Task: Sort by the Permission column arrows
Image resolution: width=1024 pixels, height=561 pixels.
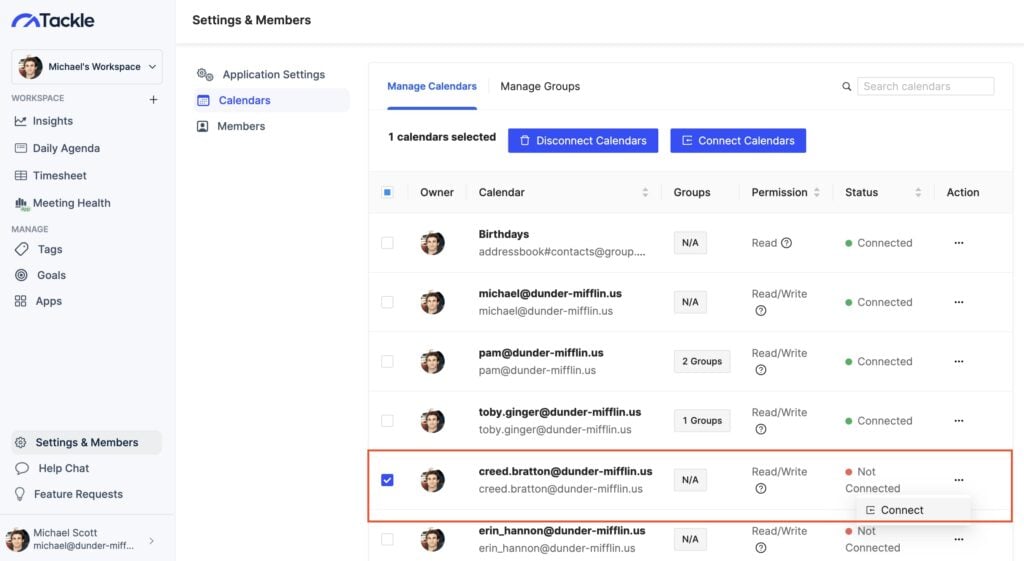Action: [816, 192]
